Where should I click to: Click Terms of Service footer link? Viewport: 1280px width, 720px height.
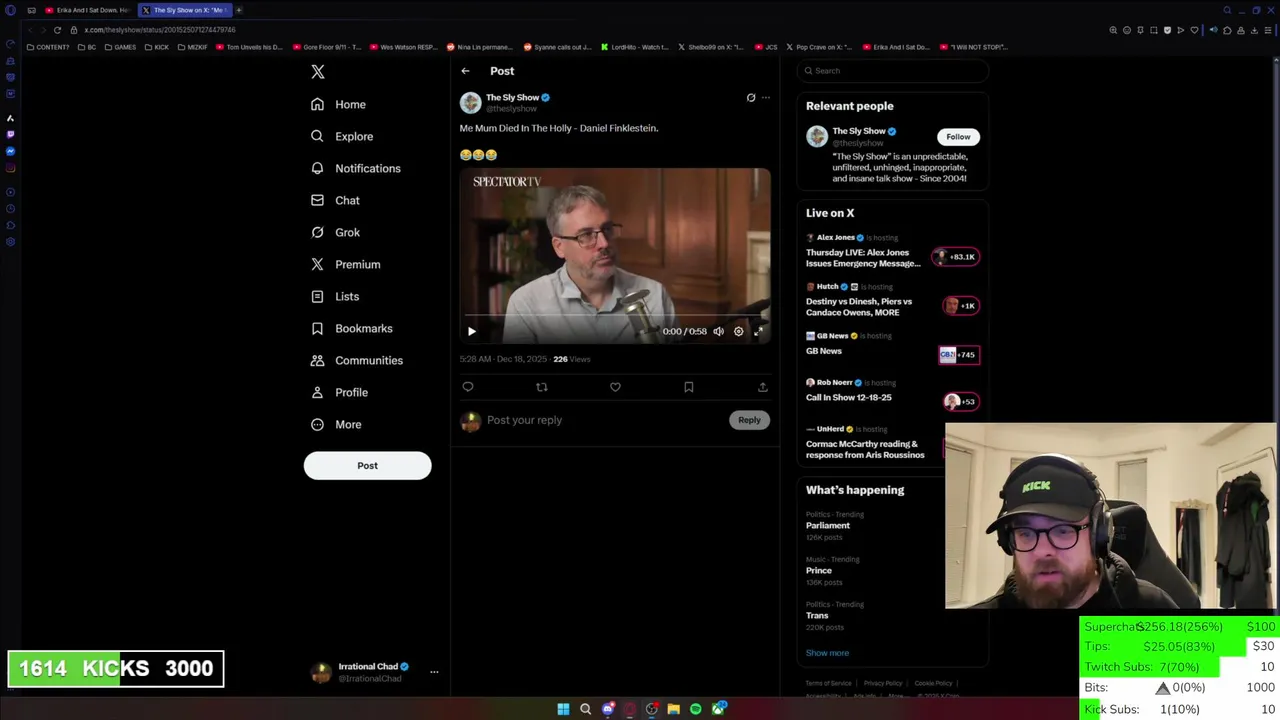point(828,683)
